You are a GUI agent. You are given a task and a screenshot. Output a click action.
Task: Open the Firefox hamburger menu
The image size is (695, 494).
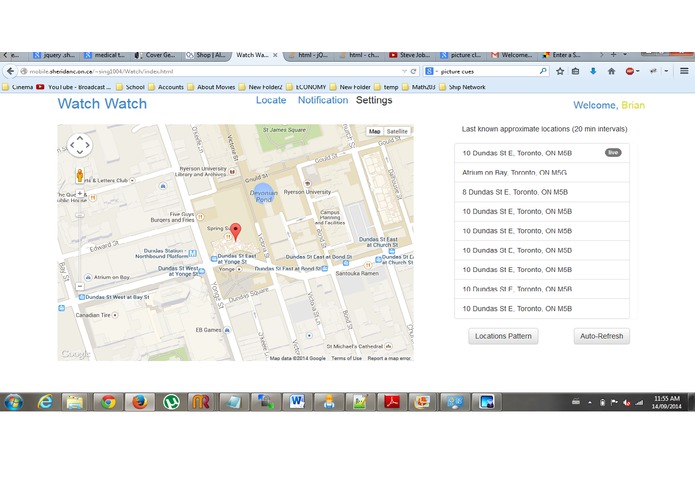point(684,71)
